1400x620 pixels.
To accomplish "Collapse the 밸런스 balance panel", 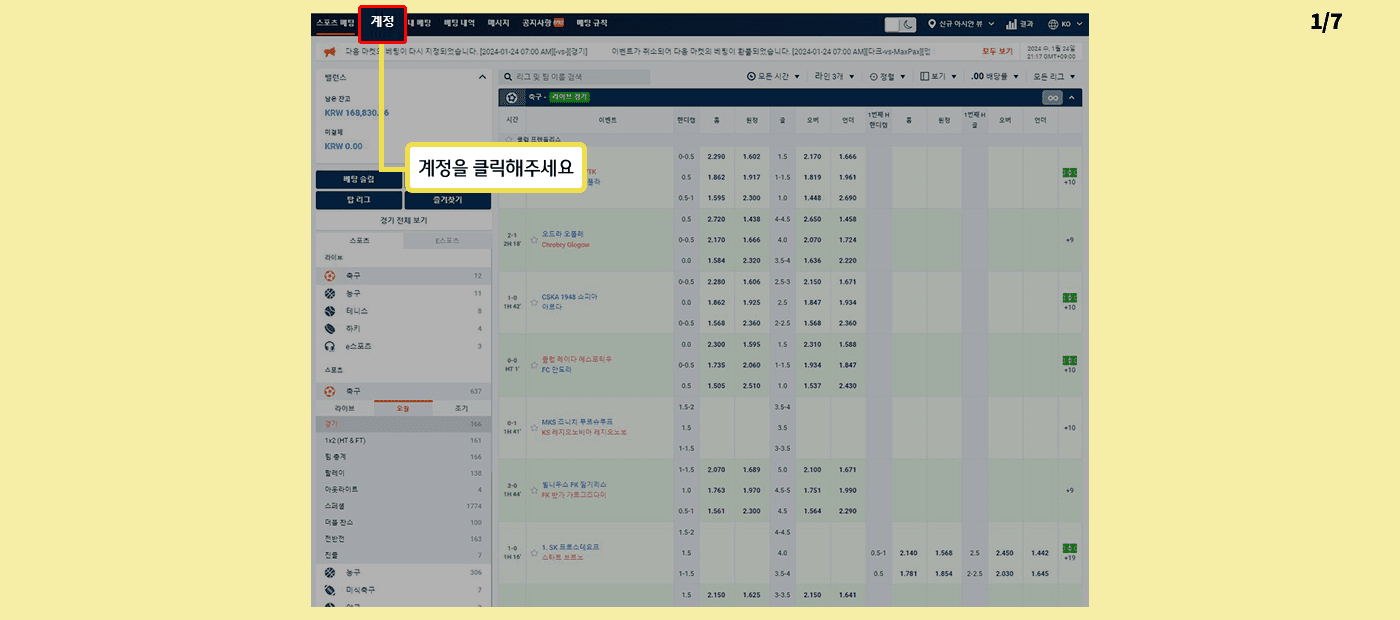I will (x=481, y=77).
